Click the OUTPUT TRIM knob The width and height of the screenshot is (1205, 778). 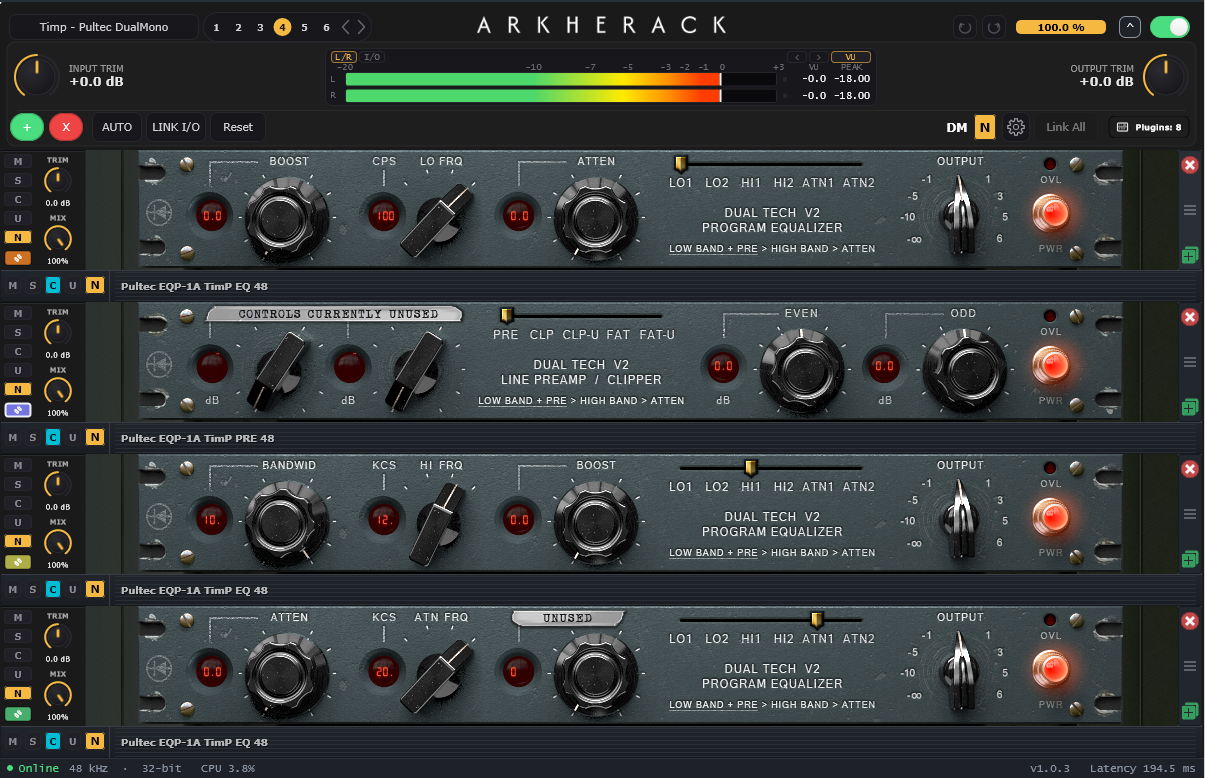click(x=1166, y=75)
